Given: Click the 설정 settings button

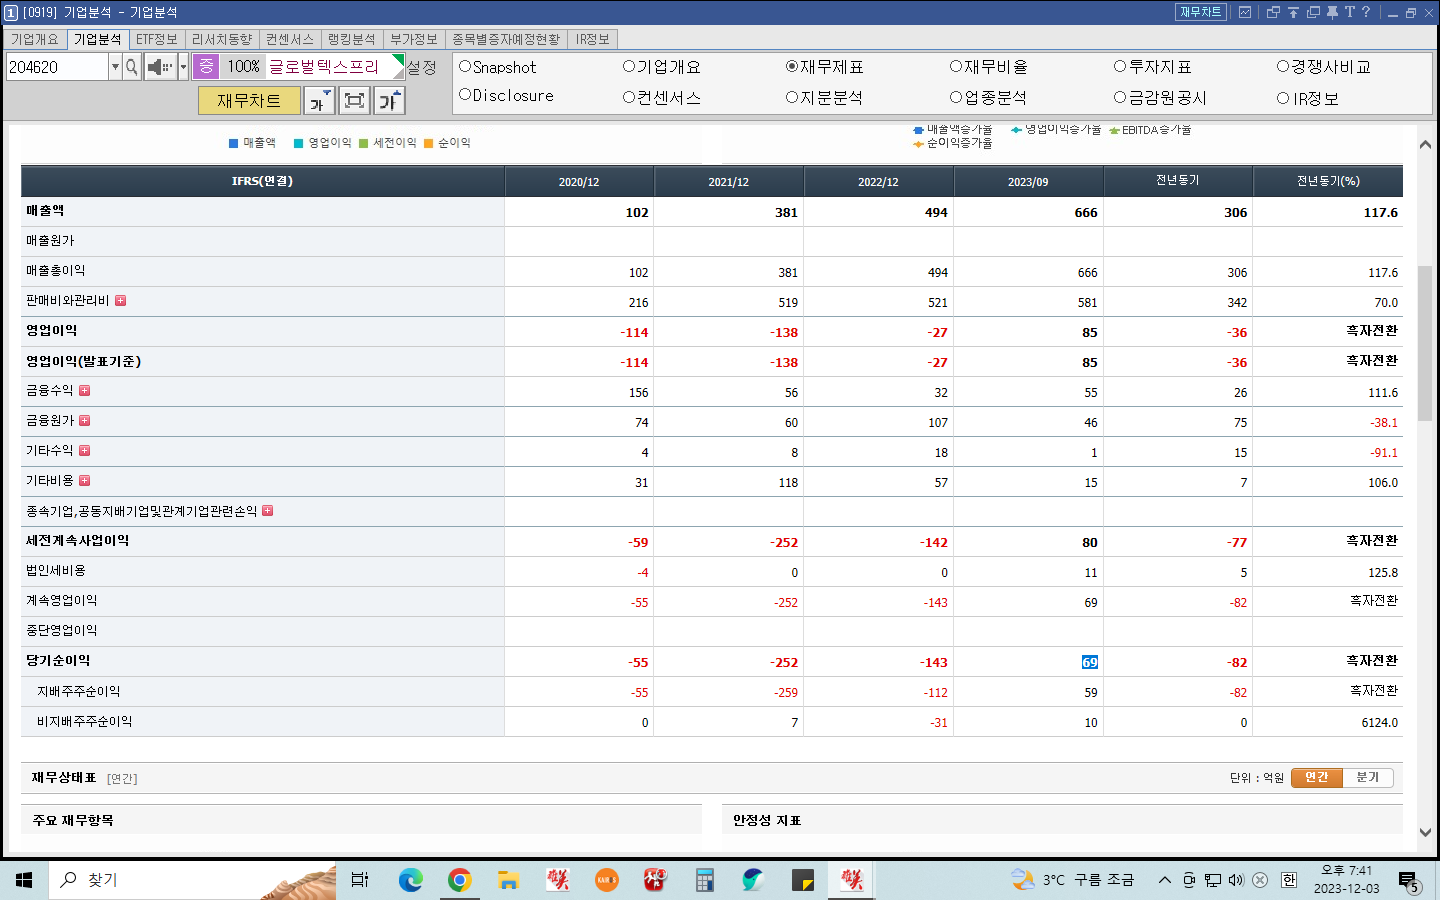Looking at the screenshot, I should 422,67.
